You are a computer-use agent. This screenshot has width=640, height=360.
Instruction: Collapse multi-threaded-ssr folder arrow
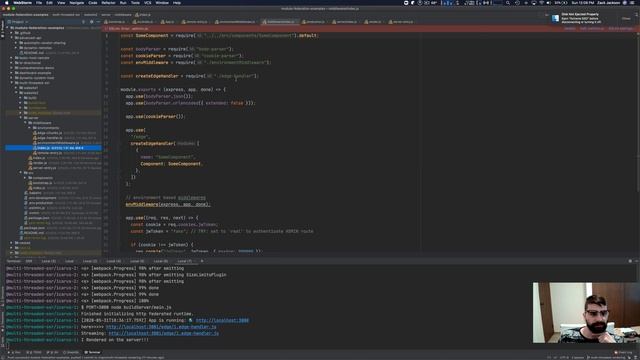click(x=11, y=82)
